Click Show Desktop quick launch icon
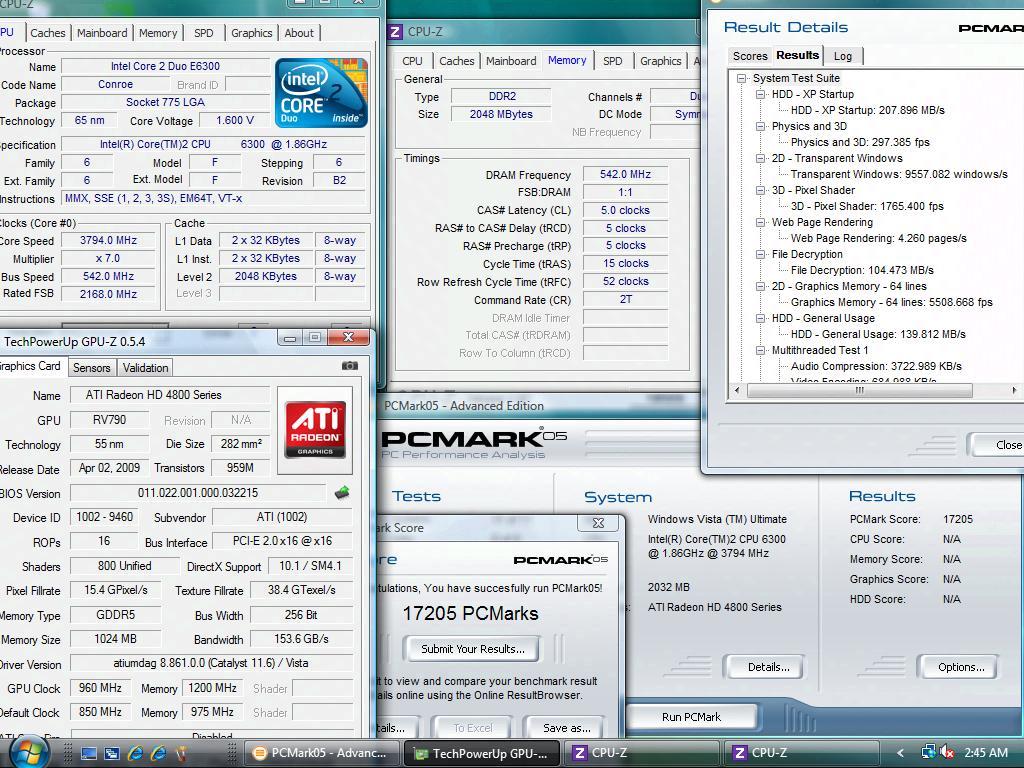The image size is (1024, 768). [88, 754]
